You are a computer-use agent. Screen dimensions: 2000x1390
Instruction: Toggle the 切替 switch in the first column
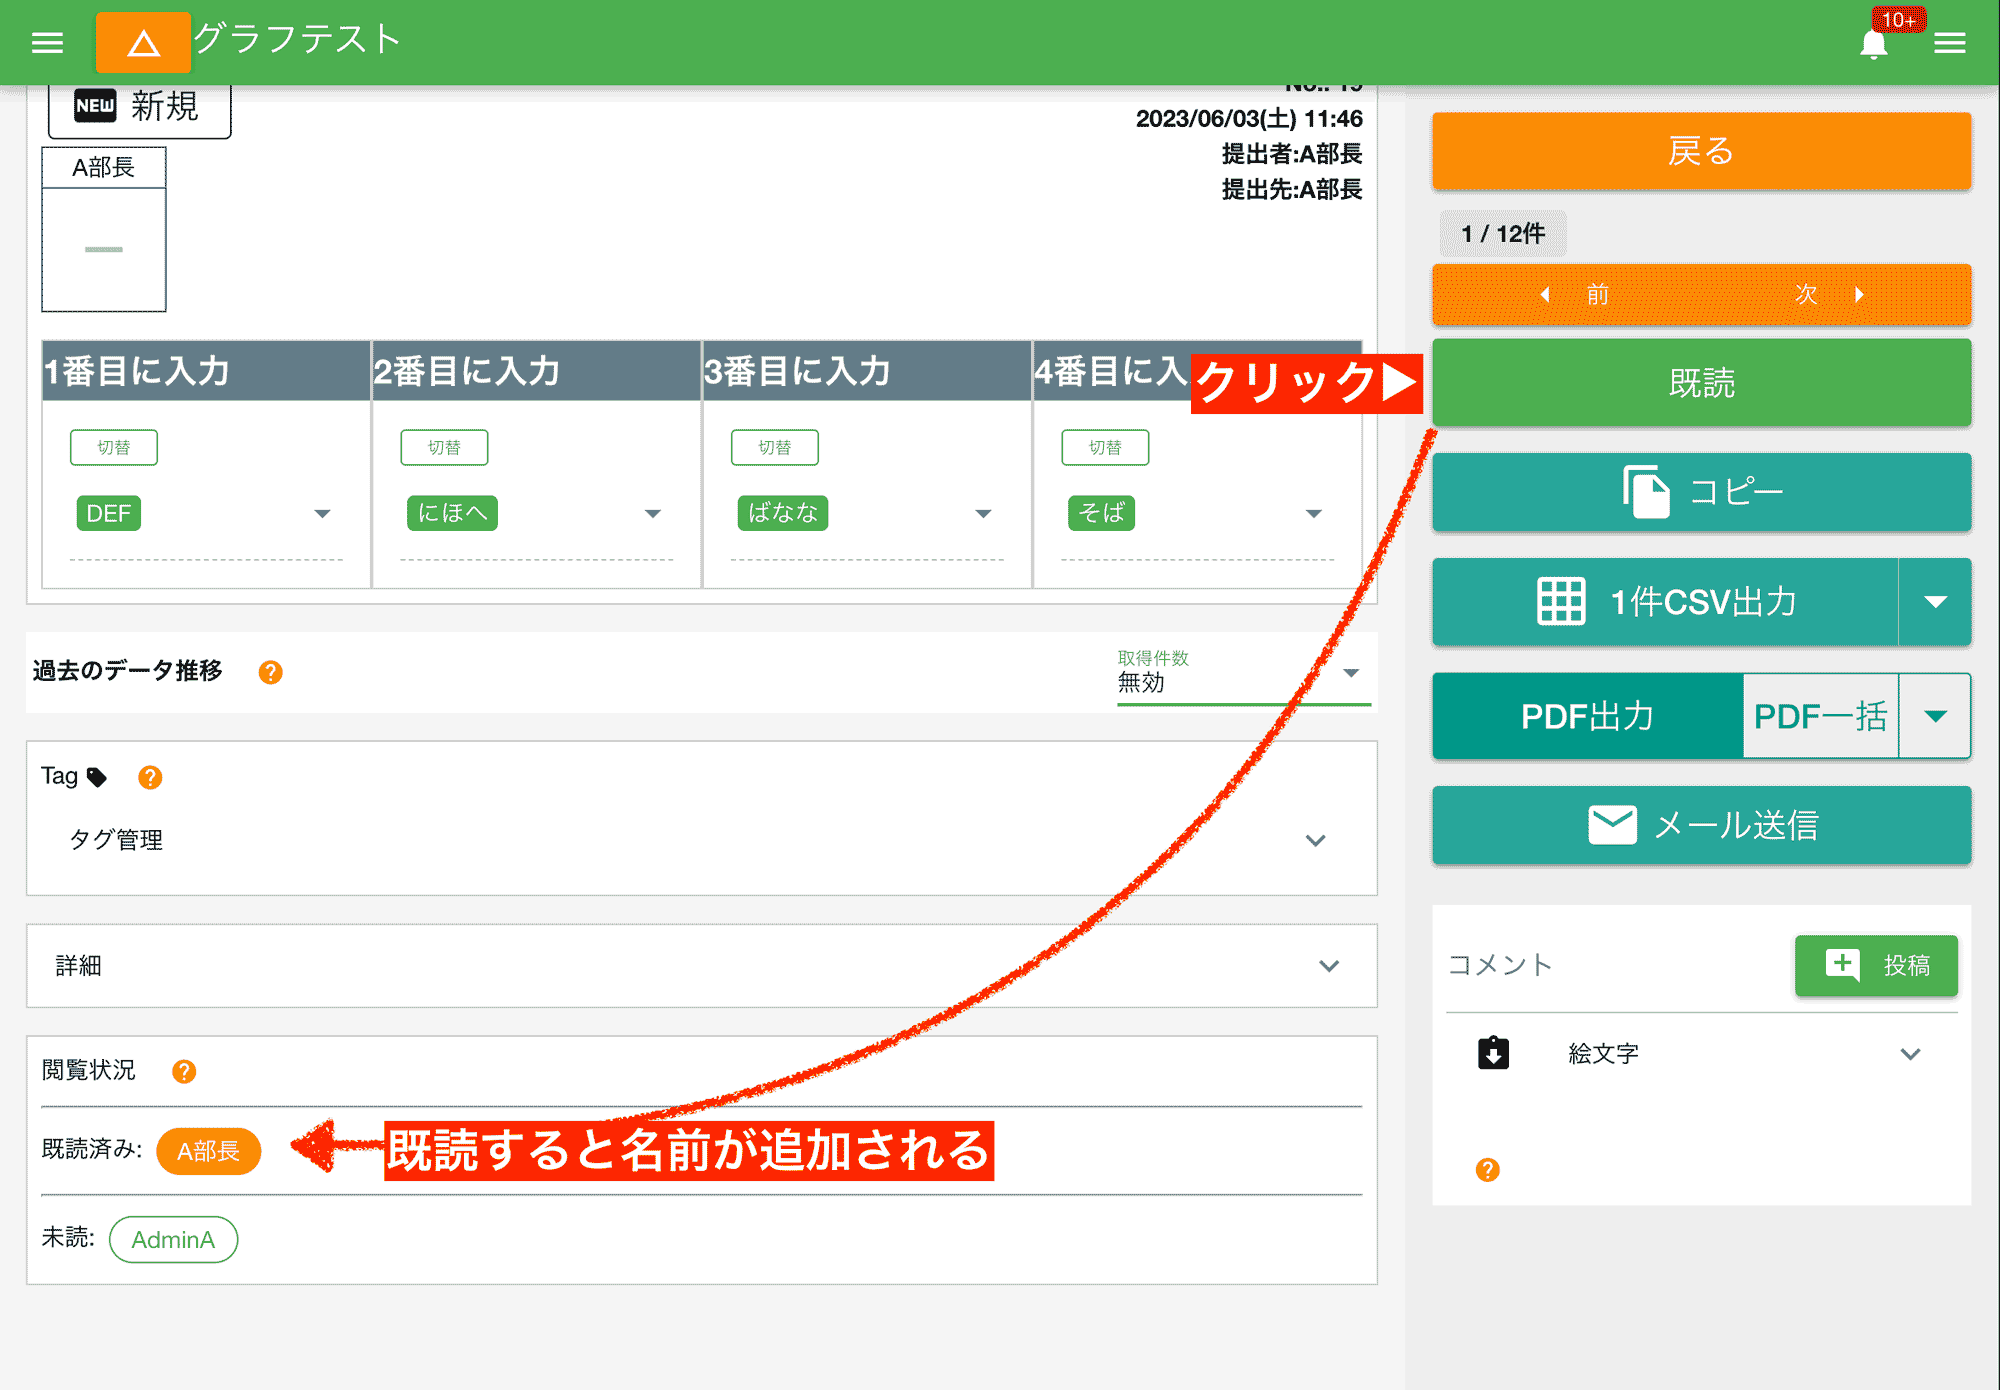click(x=114, y=447)
